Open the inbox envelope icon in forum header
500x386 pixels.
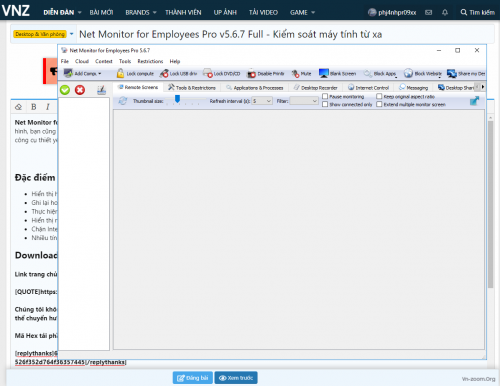pos(429,12)
